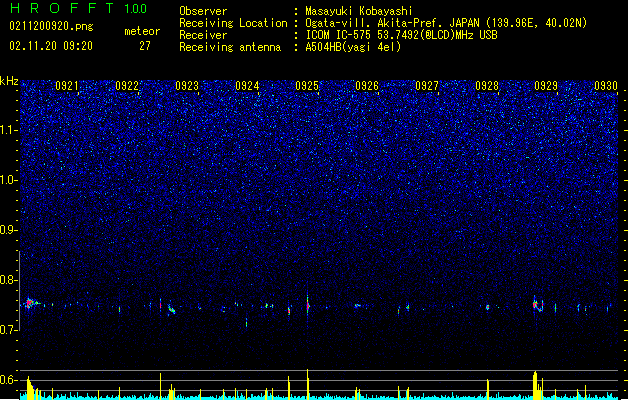Click the 0.8 kHz axis label
Screen dimensions: 629x400
tap(9, 280)
